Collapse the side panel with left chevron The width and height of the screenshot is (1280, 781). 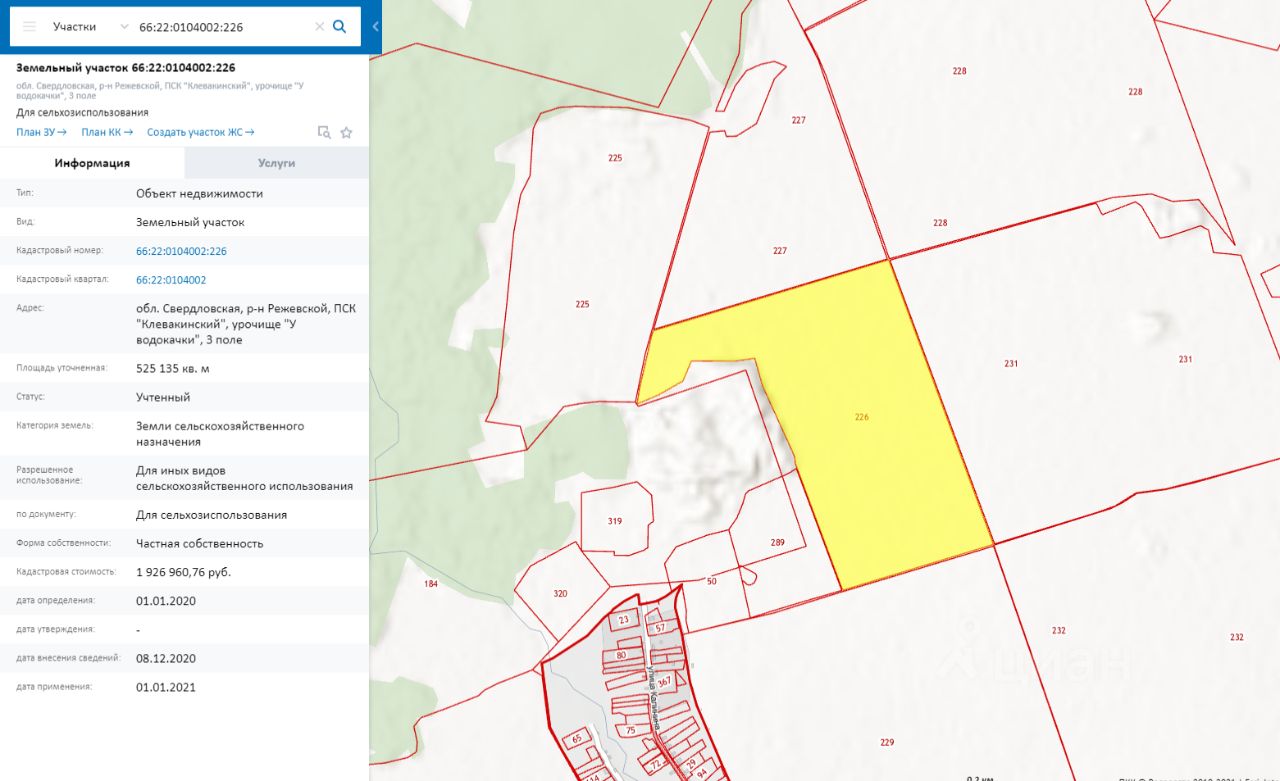(x=375, y=27)
